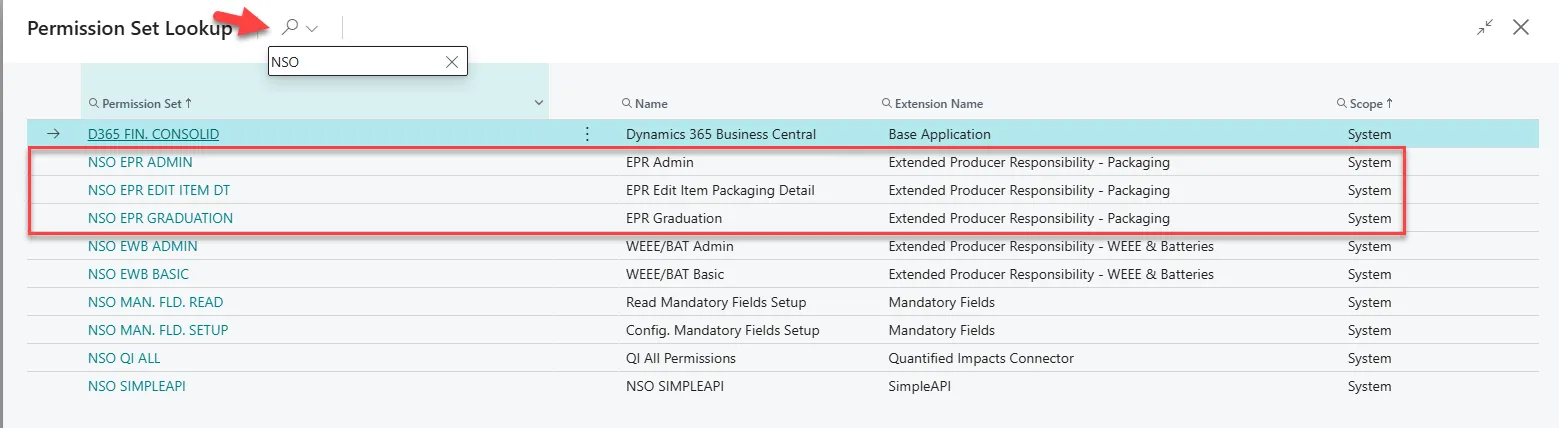
Task: Open the D365 FIN. CONSOLID link
Action: [153, 134]
